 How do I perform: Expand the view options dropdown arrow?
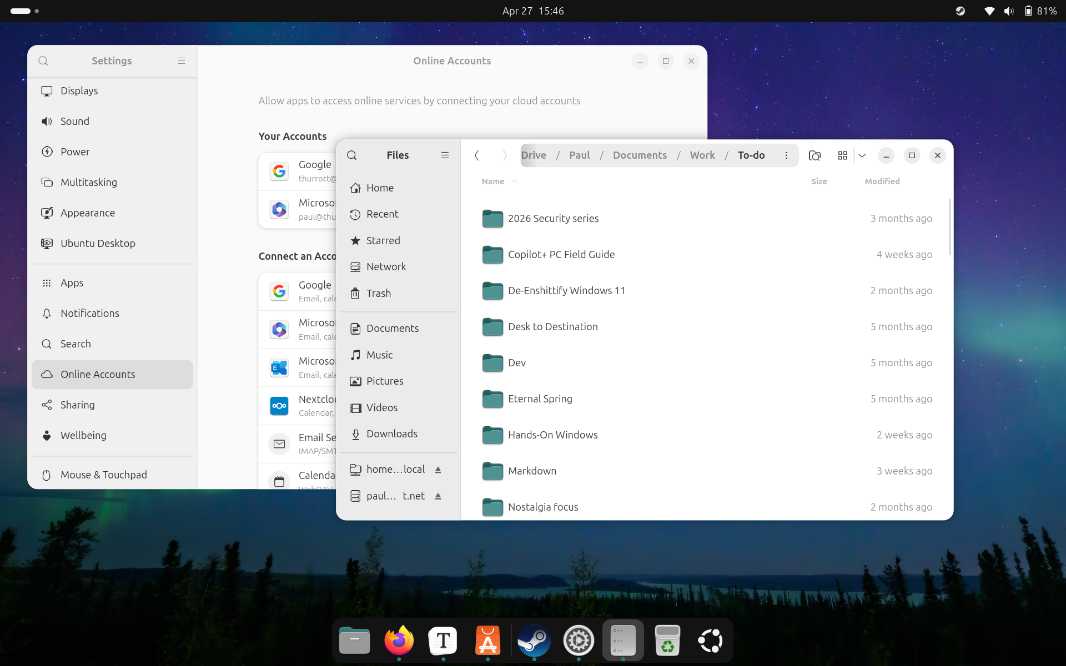[x=862, y=155]
